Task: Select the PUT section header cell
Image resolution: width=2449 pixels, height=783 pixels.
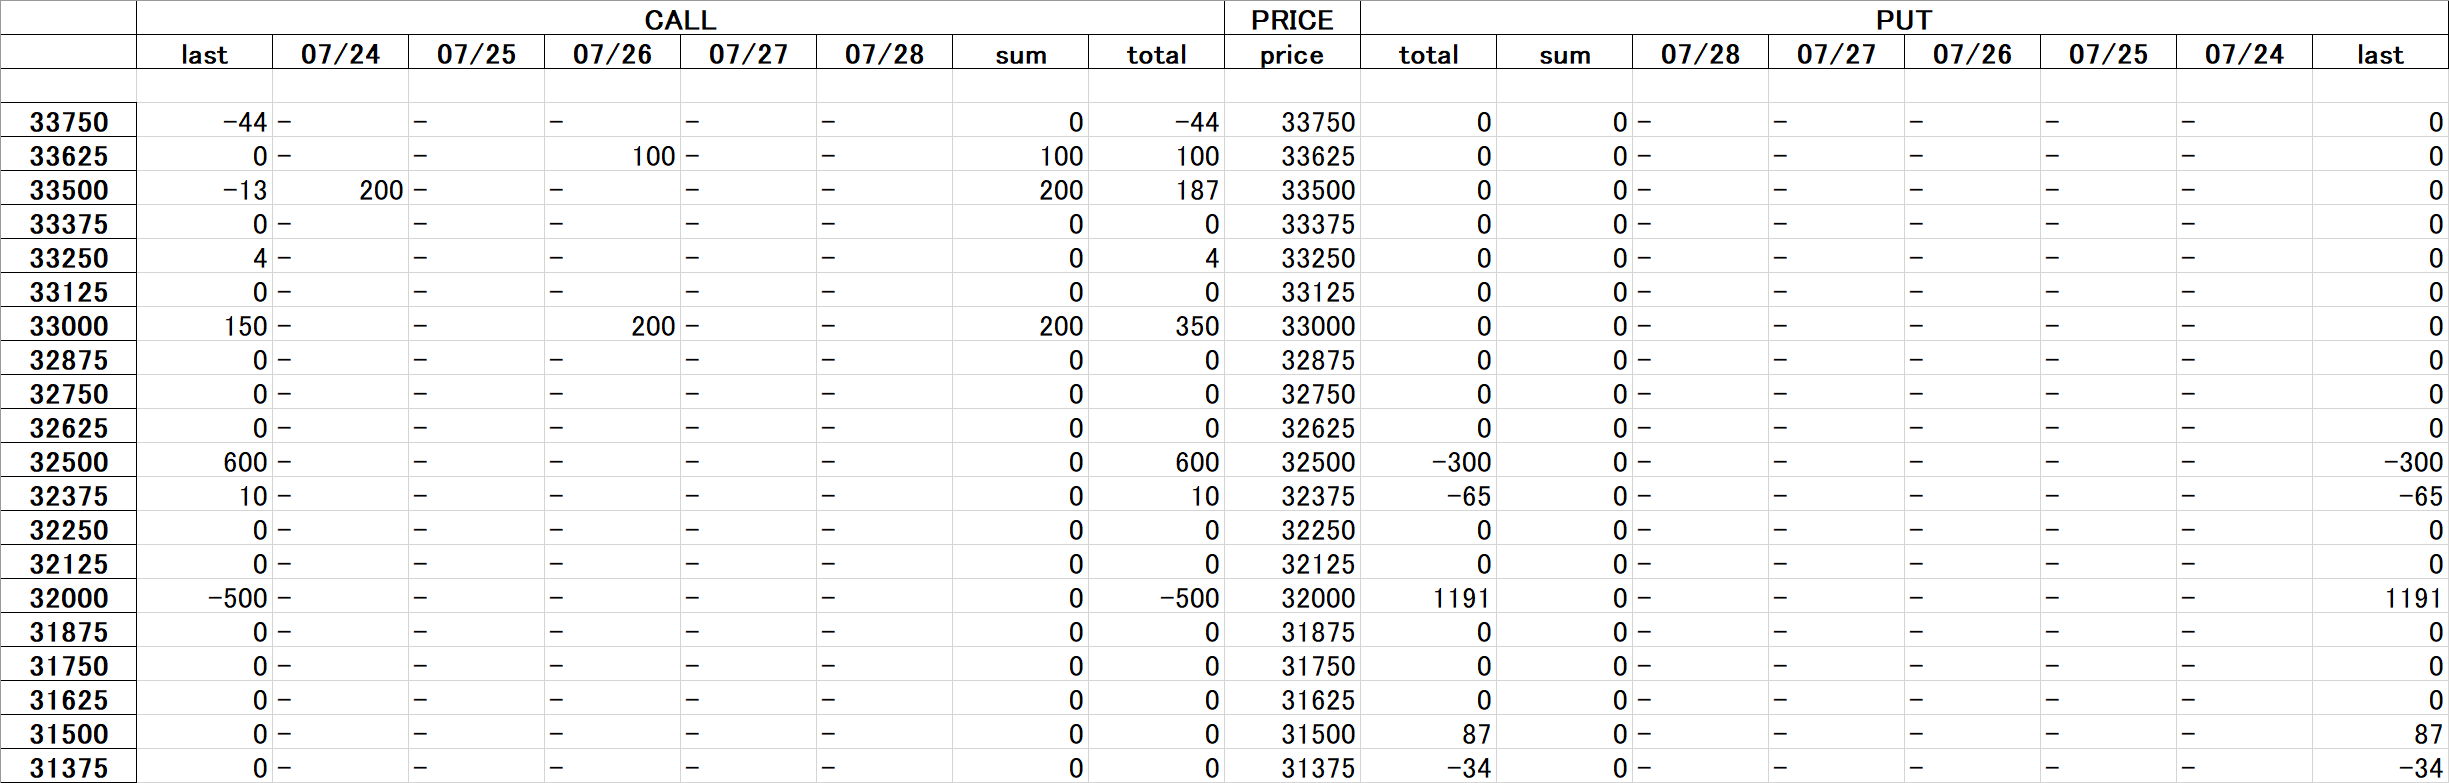Action: tap(1904, 19)
